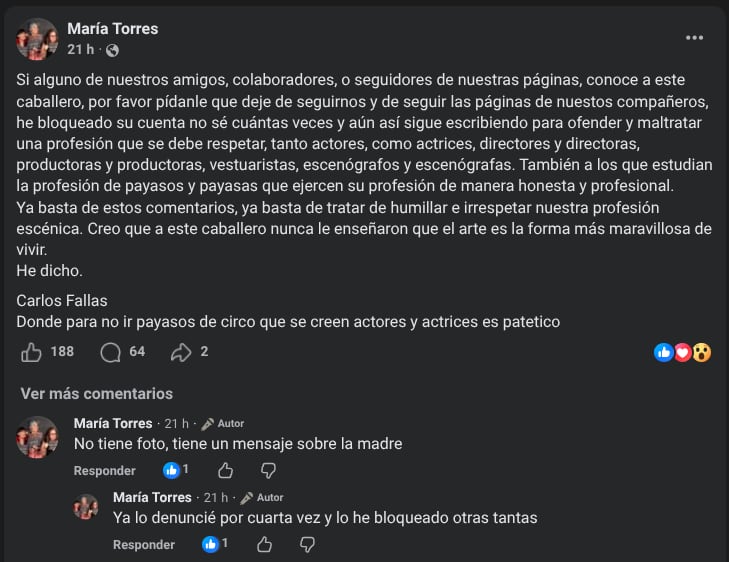The width and height of the screenshot is (729, 562).
Task: Click Responder under the first comment
Action: [x=105, y=471]
